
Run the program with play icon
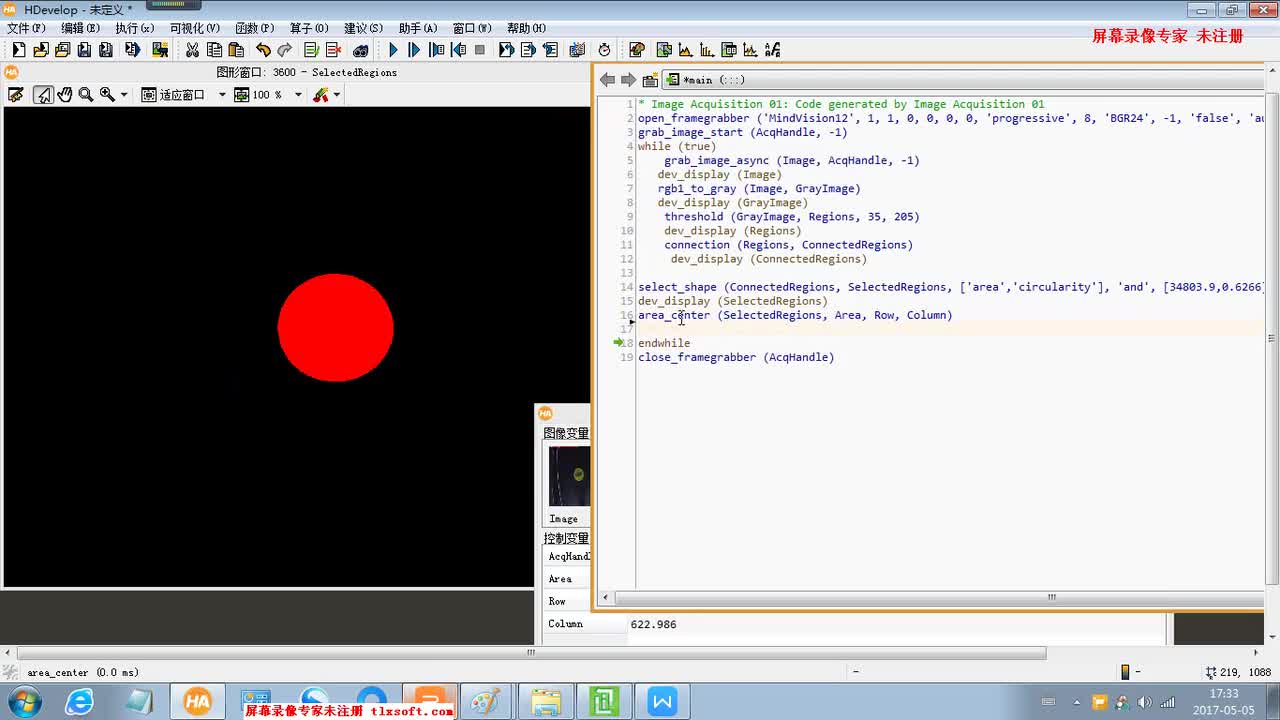[393, 50]
